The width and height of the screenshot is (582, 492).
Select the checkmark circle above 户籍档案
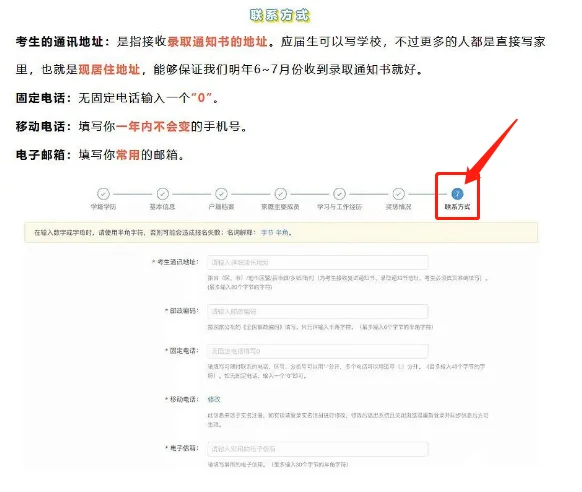tap(221, 194)
